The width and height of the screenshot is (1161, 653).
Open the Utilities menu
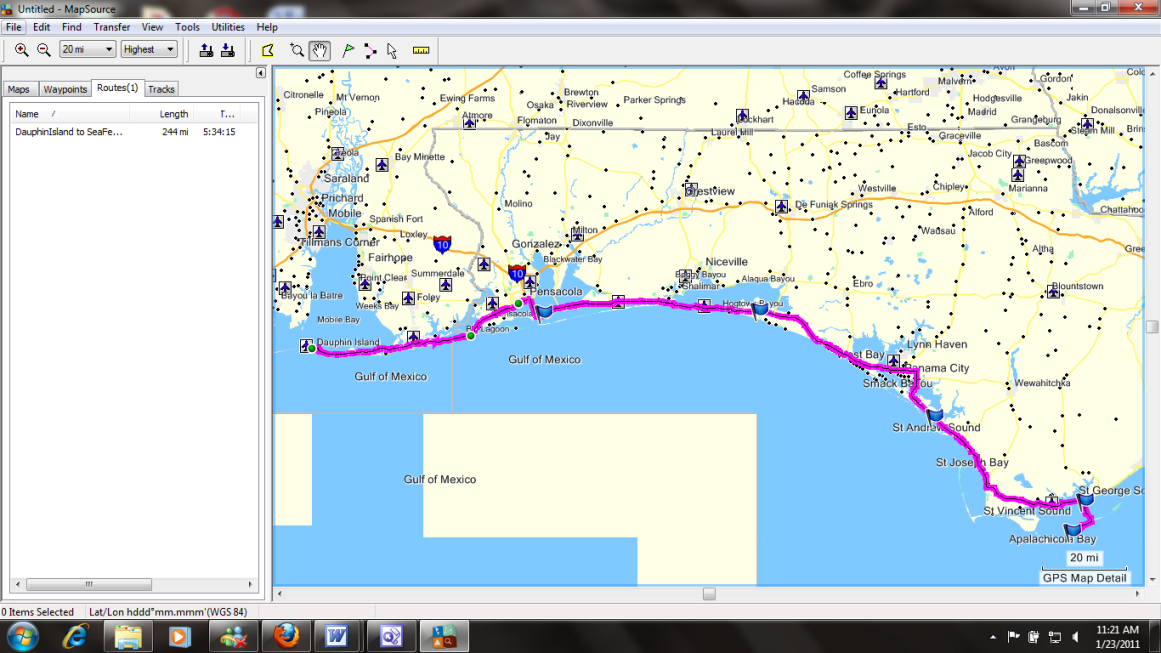coord(228,27)
